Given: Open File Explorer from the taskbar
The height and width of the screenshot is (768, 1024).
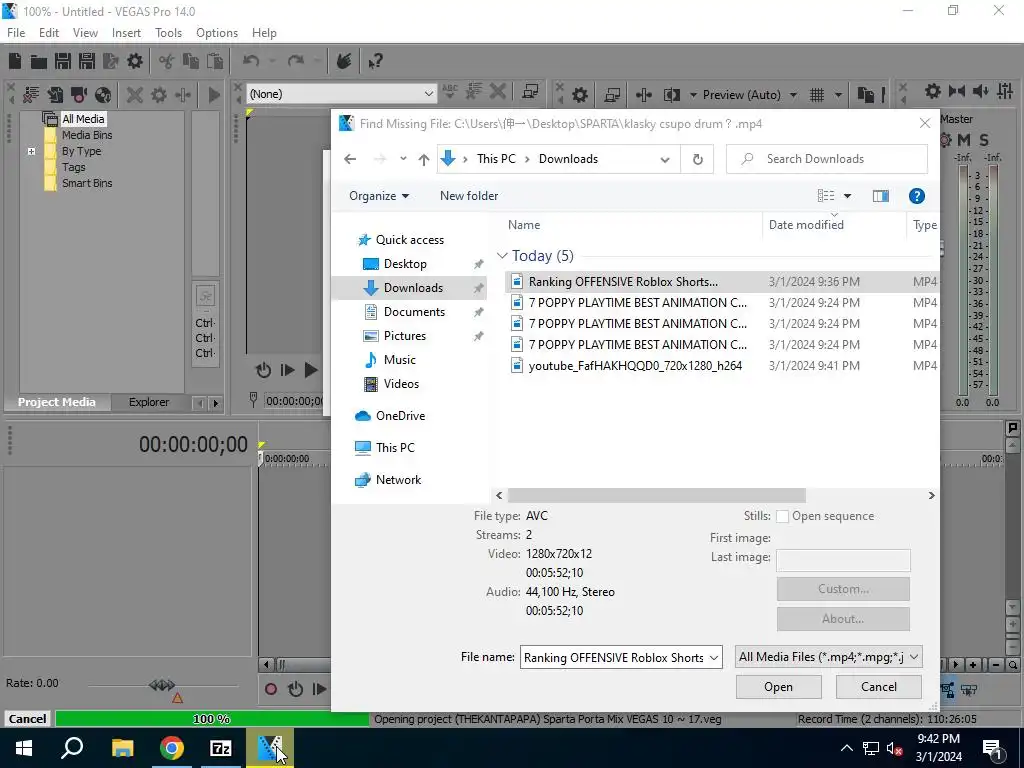Looking at the screenshot, I should (122, 748).
